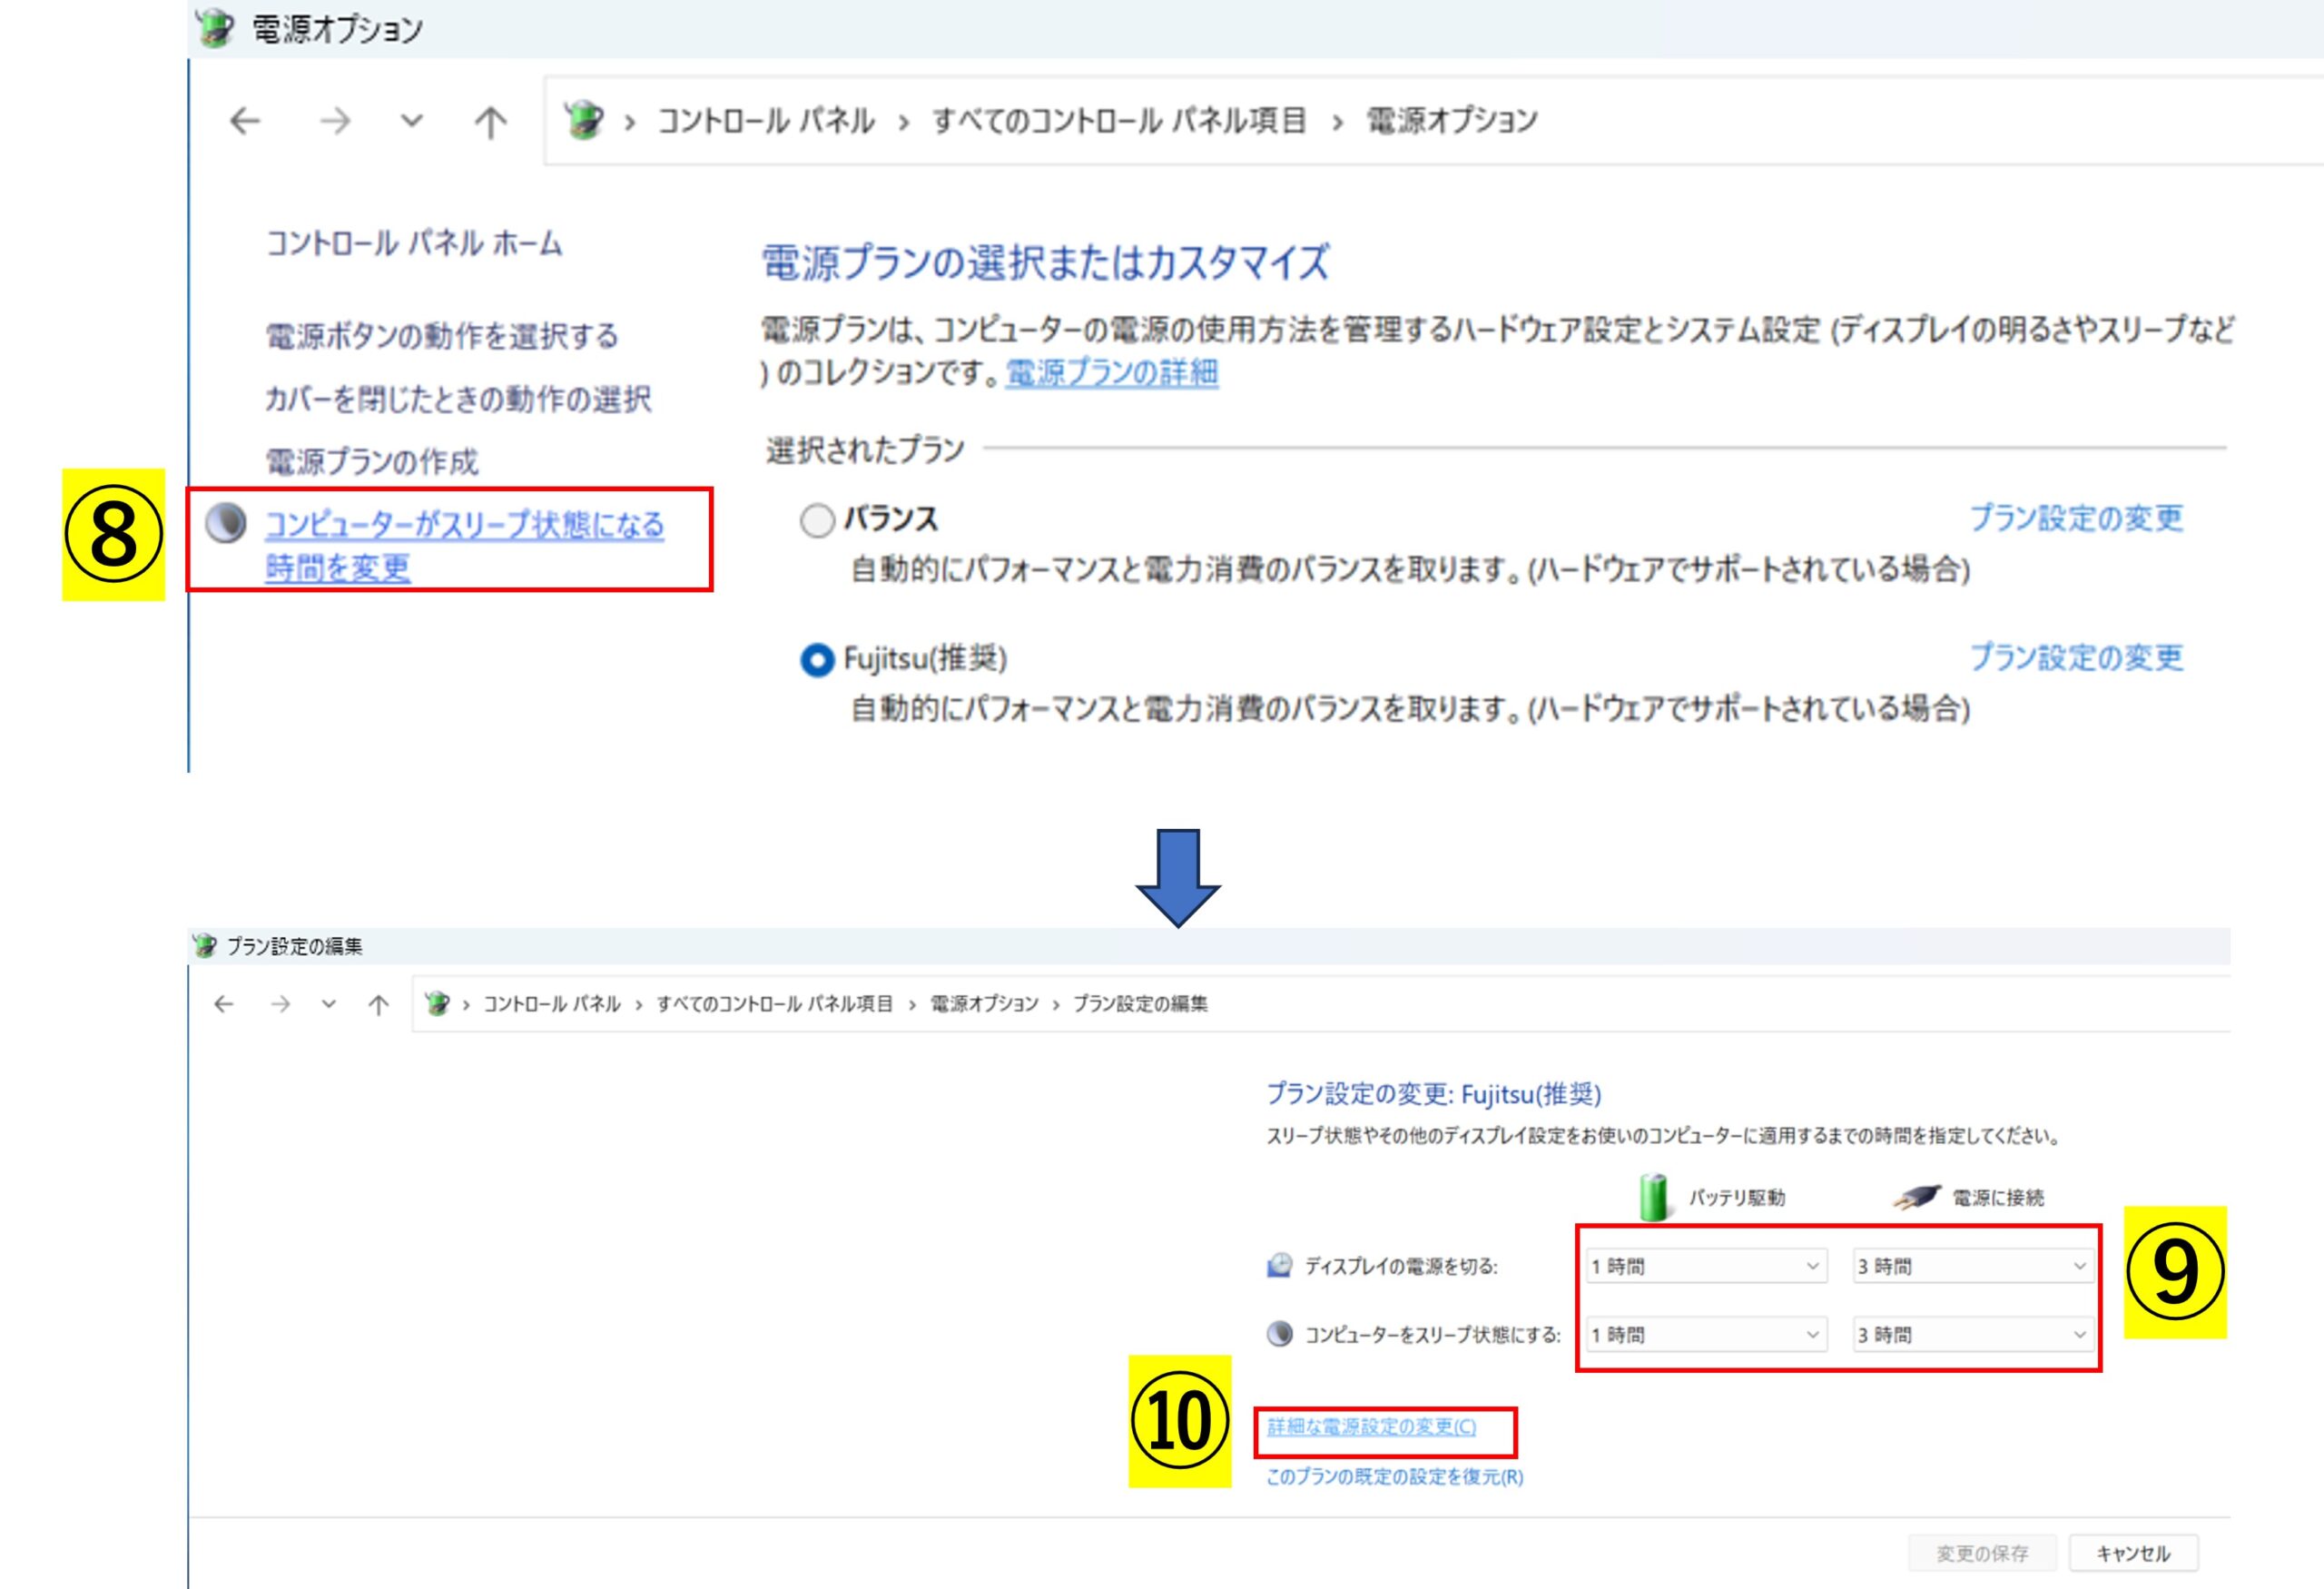
Task: Click プラン設定の変更 link for Fujitsu plan
Action: click(x=2076, y=657)
